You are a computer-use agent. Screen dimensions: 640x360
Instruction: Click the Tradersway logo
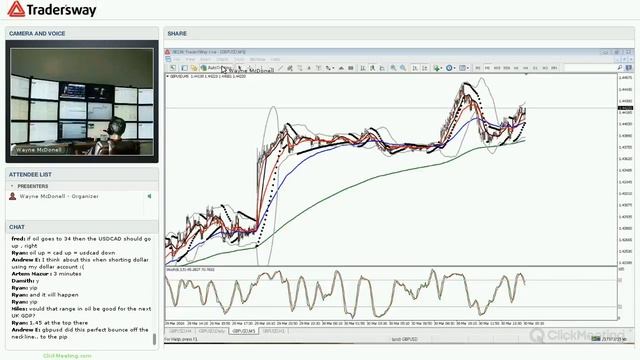click(x=52, y=9)
